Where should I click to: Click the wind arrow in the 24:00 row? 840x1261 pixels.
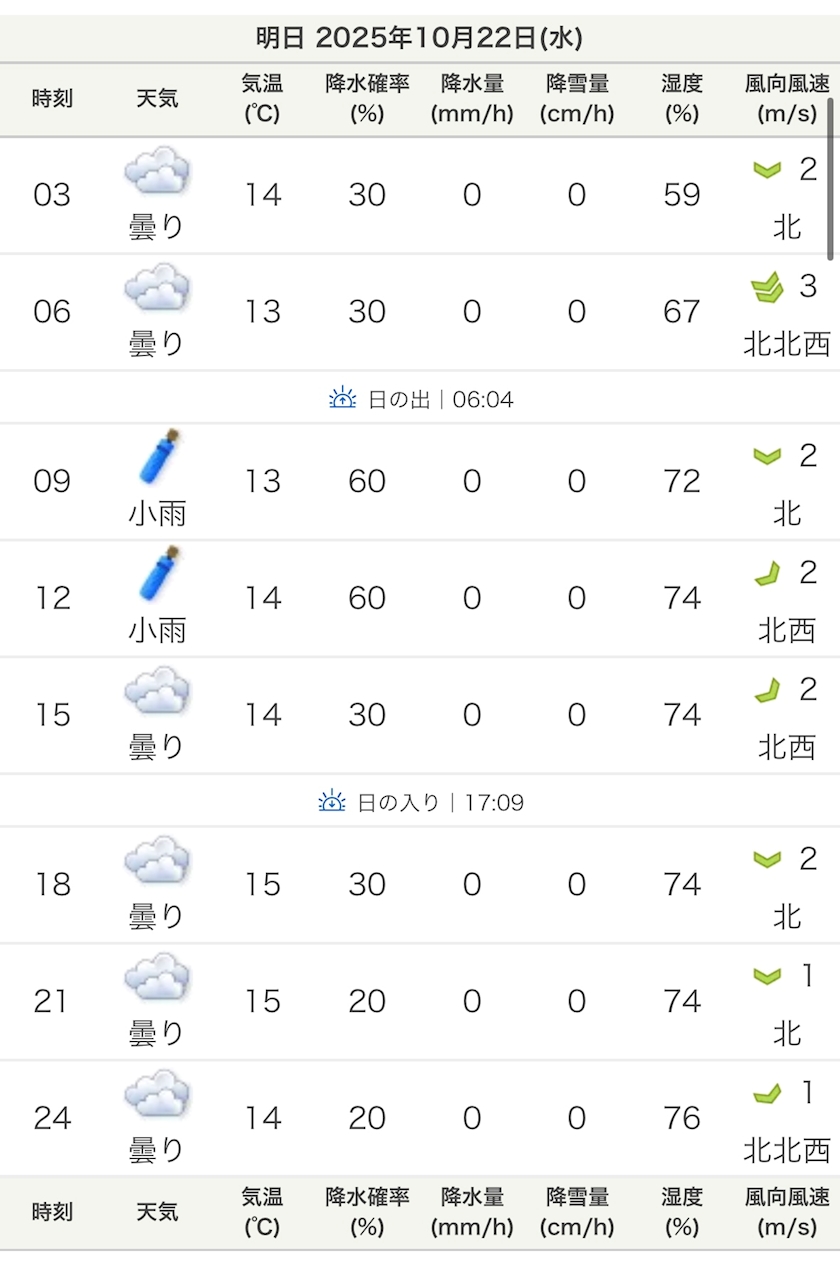(x=767, y=1094)
